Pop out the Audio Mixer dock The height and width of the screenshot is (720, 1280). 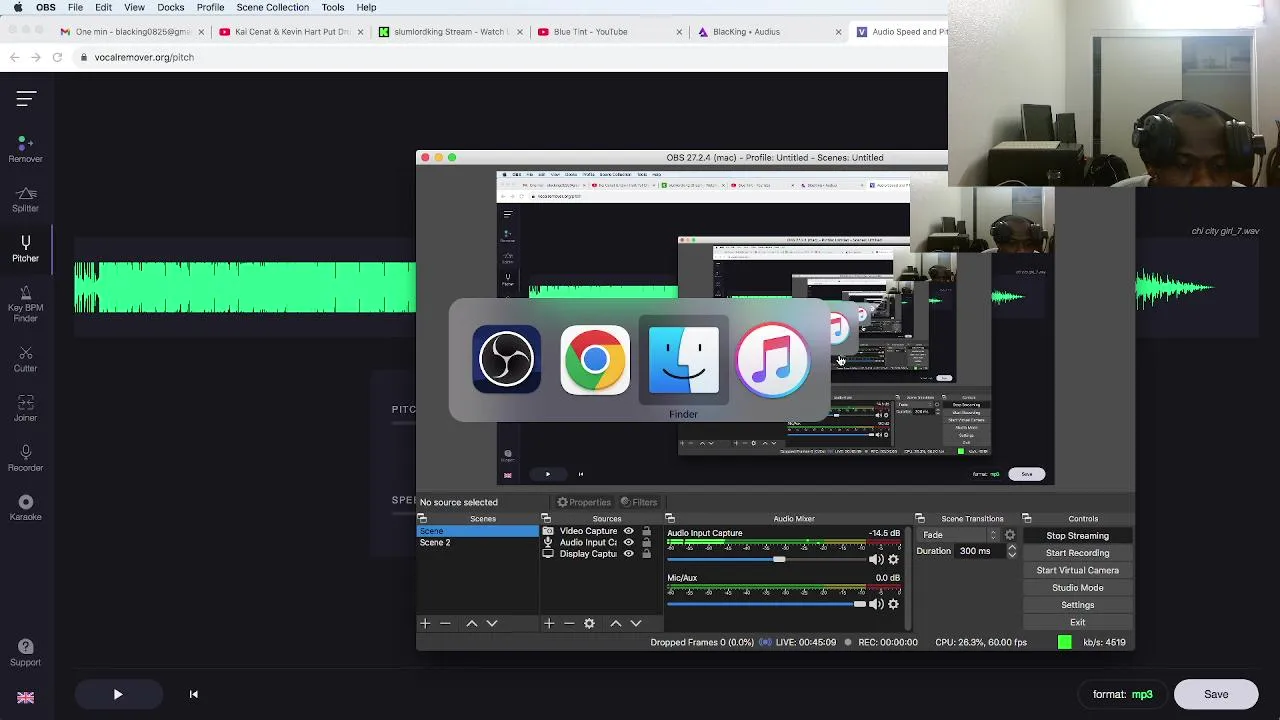(x=670, y=519)
